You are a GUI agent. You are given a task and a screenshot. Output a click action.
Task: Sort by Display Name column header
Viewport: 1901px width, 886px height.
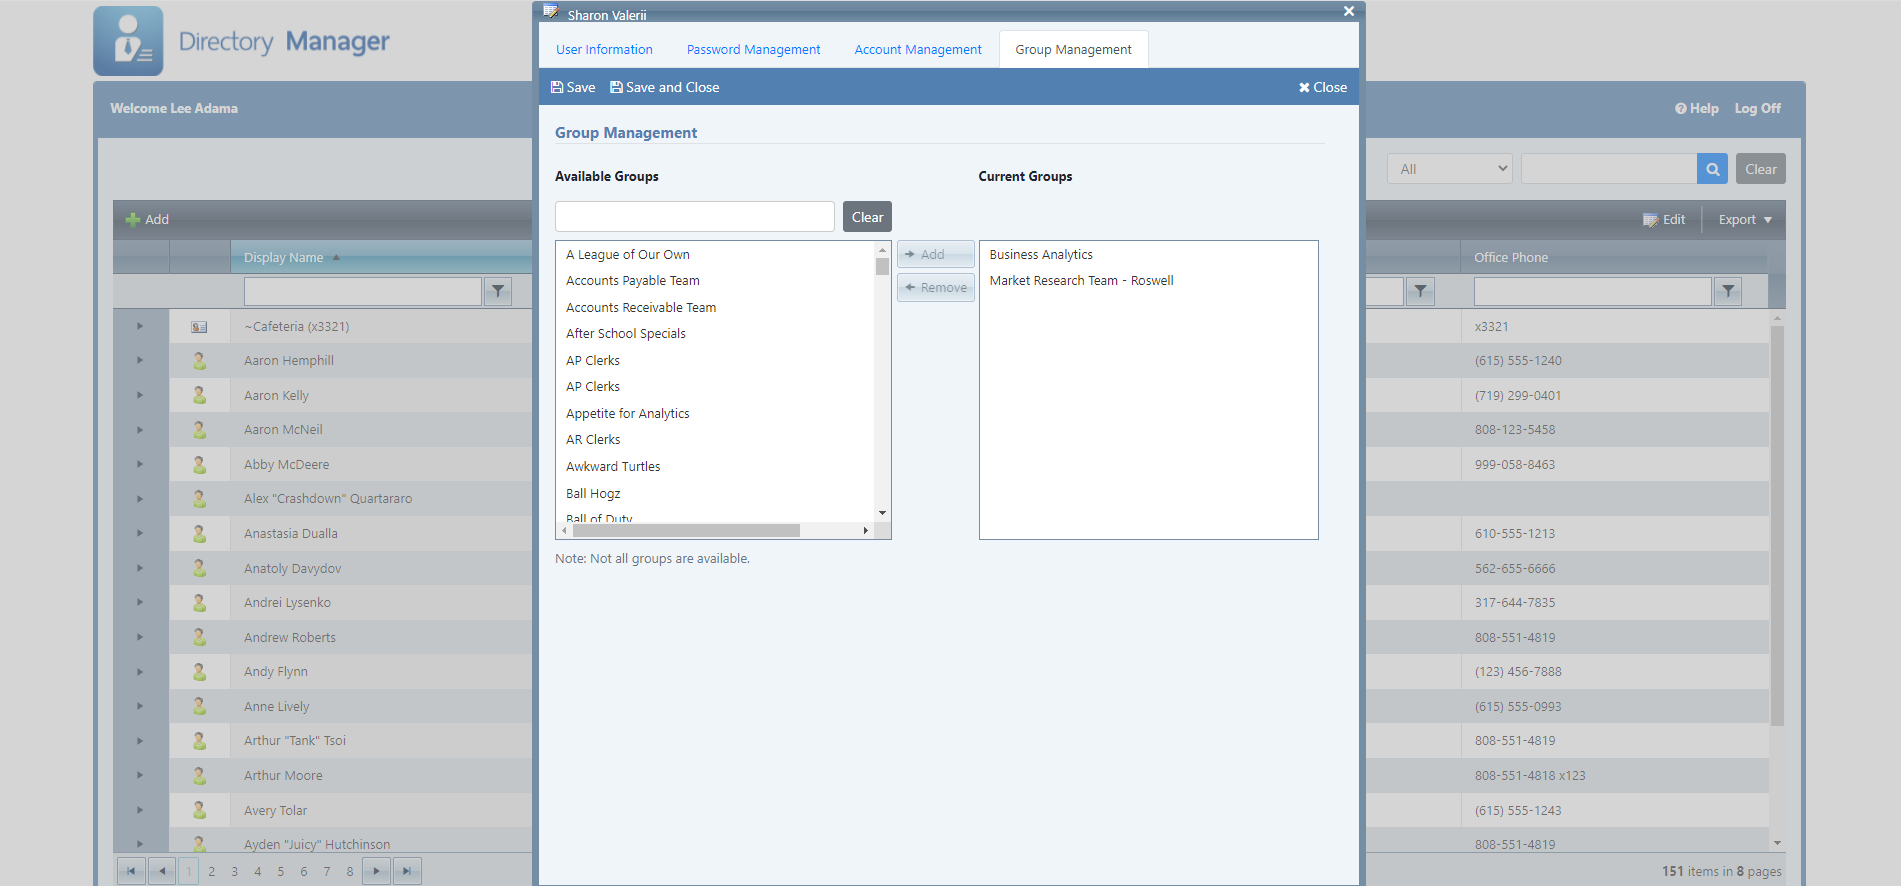tap(283, 258)
